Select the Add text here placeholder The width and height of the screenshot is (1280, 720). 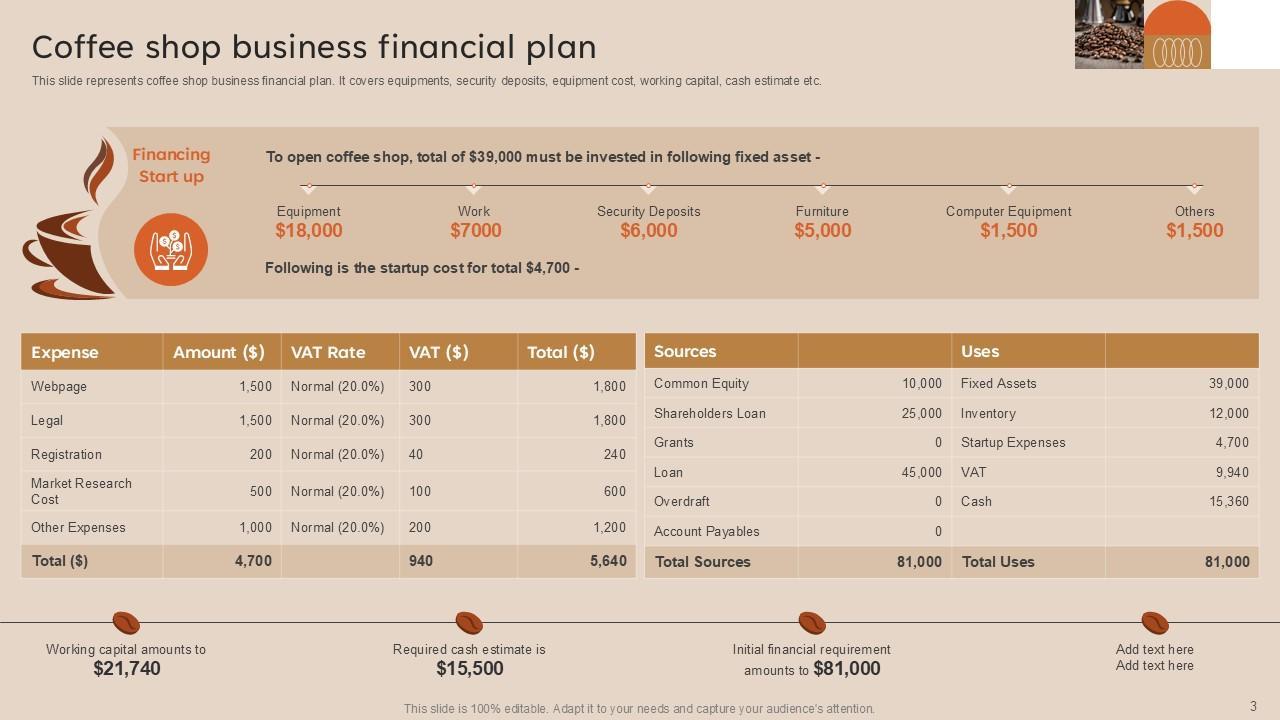click(1154, 657)
